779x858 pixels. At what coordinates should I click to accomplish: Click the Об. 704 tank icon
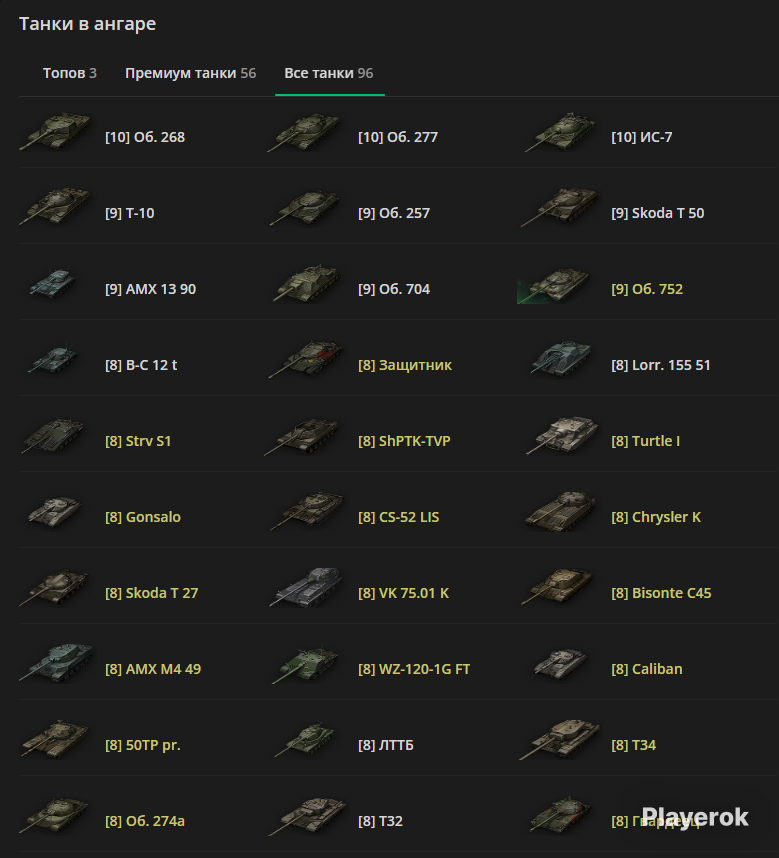click(x=305, y=283)
